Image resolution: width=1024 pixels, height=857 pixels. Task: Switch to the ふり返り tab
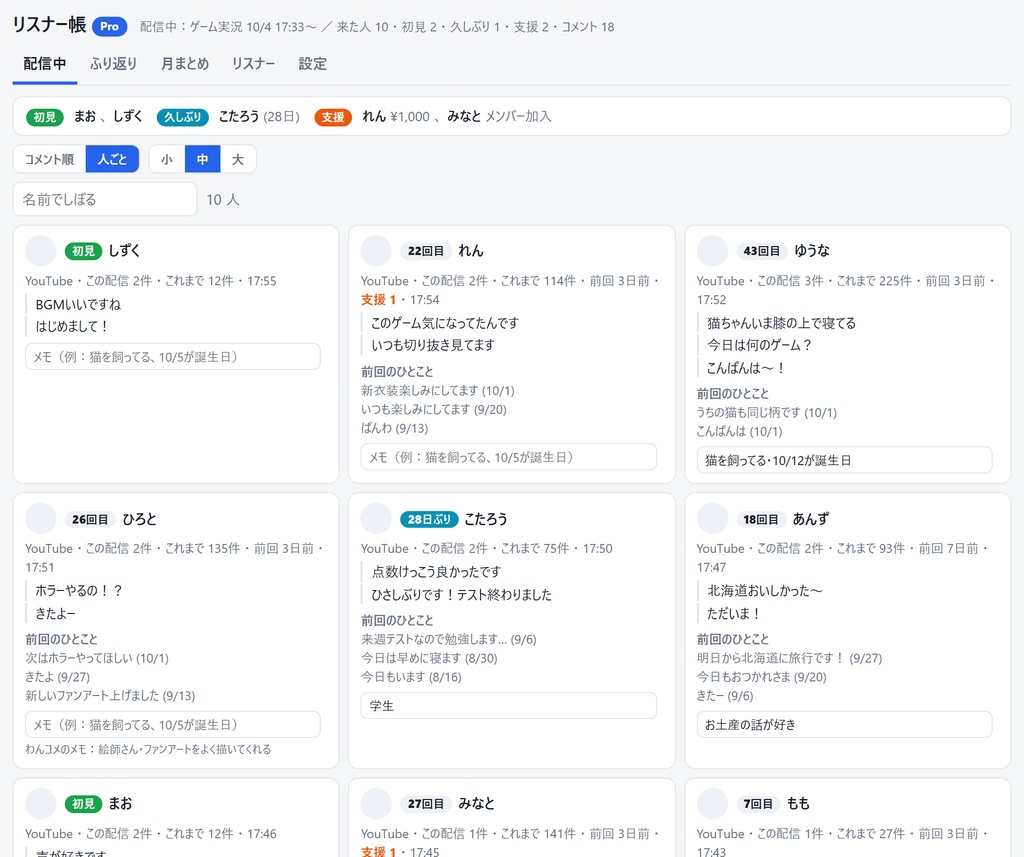pyautogui.click(x=114, y=63)
